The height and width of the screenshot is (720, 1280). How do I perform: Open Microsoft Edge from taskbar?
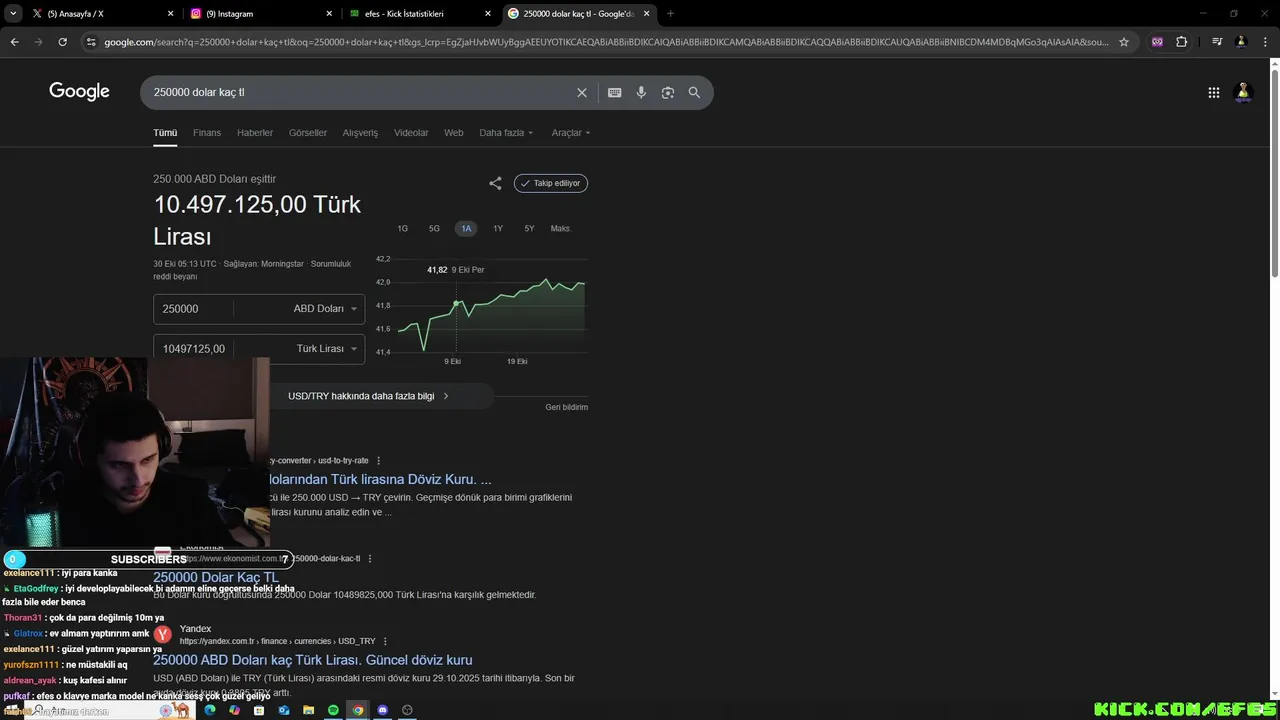[x=210, y=710]
